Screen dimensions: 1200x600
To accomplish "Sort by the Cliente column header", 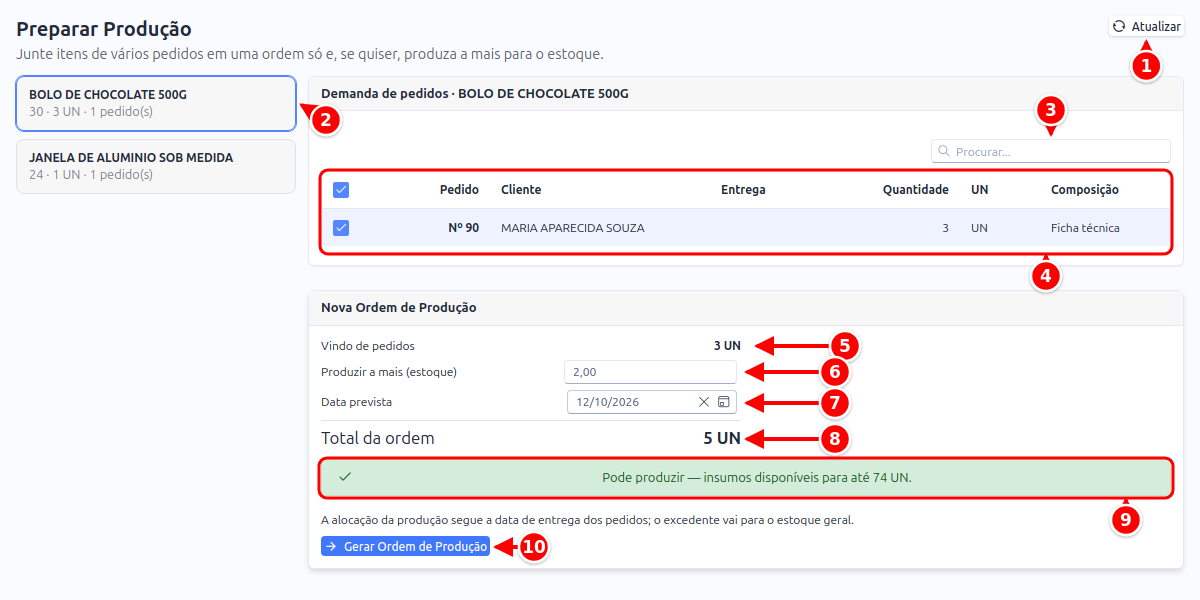I will 521,190.
